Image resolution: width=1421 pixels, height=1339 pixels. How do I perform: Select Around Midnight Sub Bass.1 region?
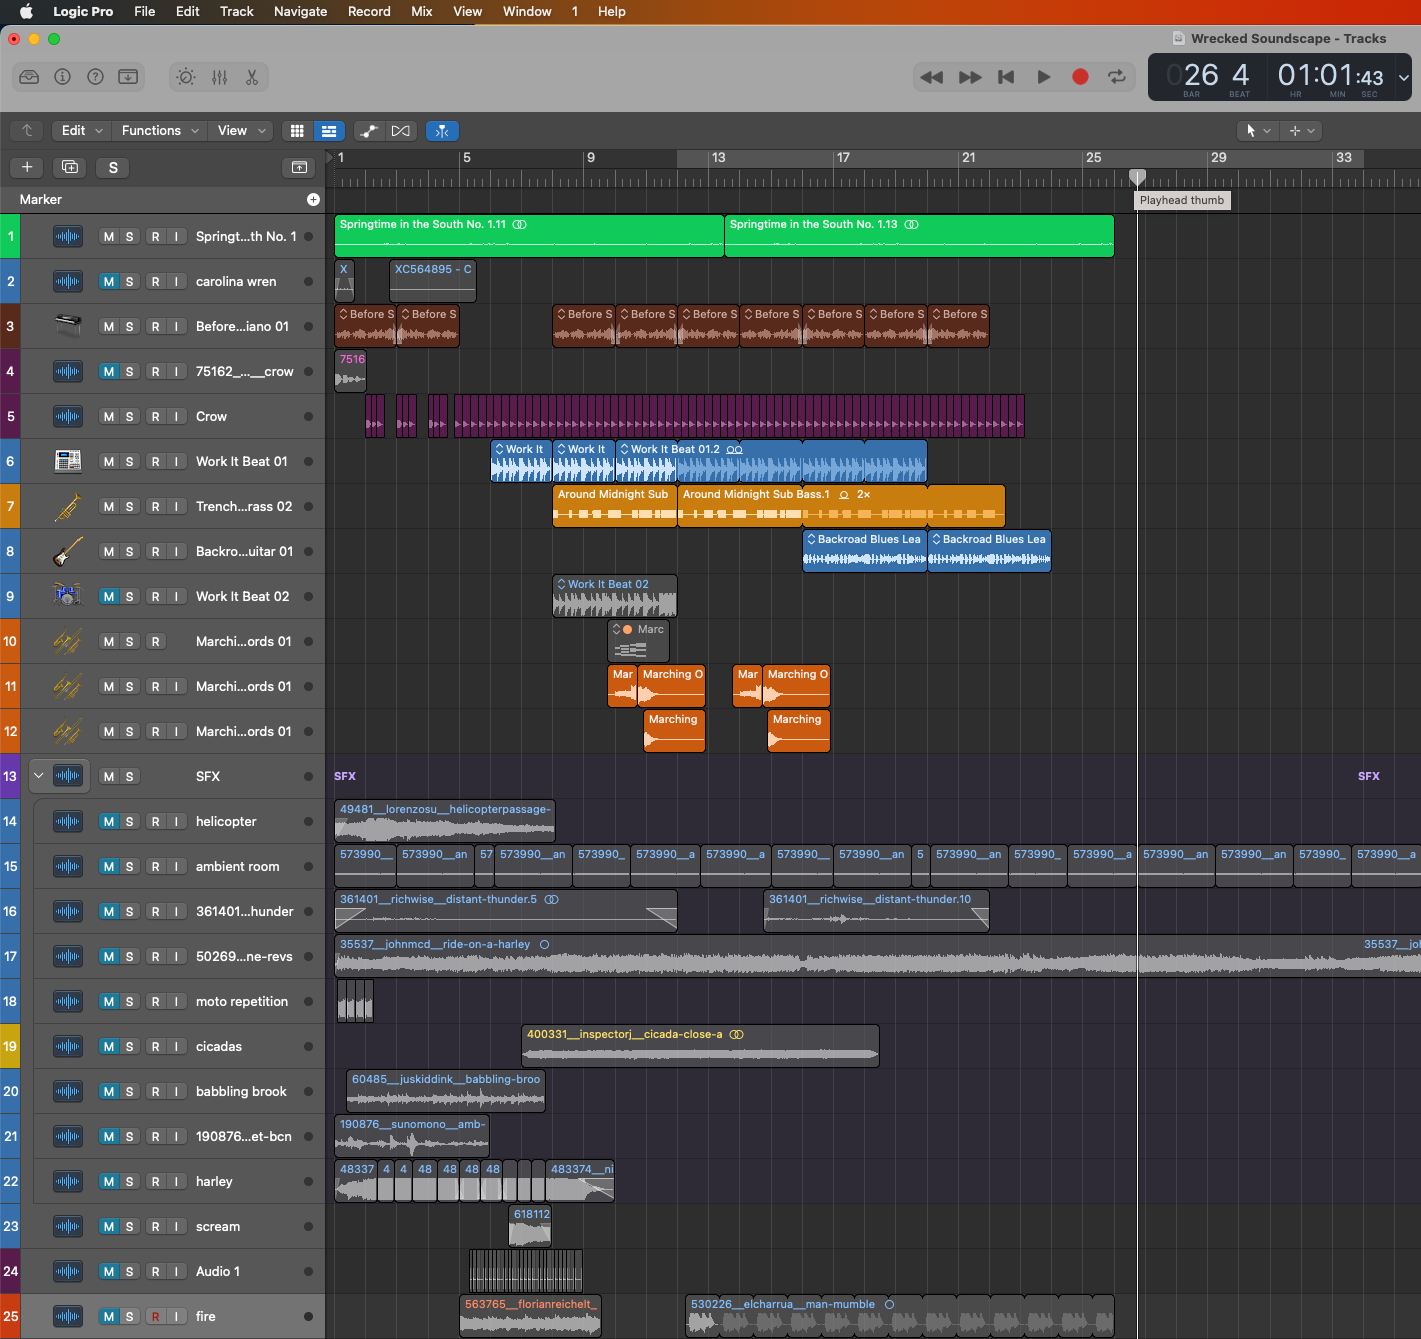tap(841, 506)
